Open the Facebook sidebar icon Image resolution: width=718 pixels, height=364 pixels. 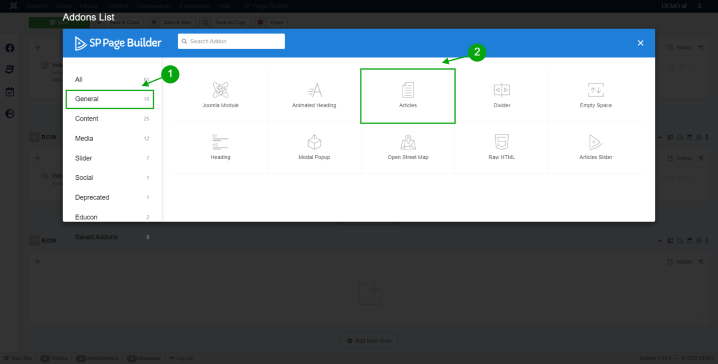coord(10,48)
